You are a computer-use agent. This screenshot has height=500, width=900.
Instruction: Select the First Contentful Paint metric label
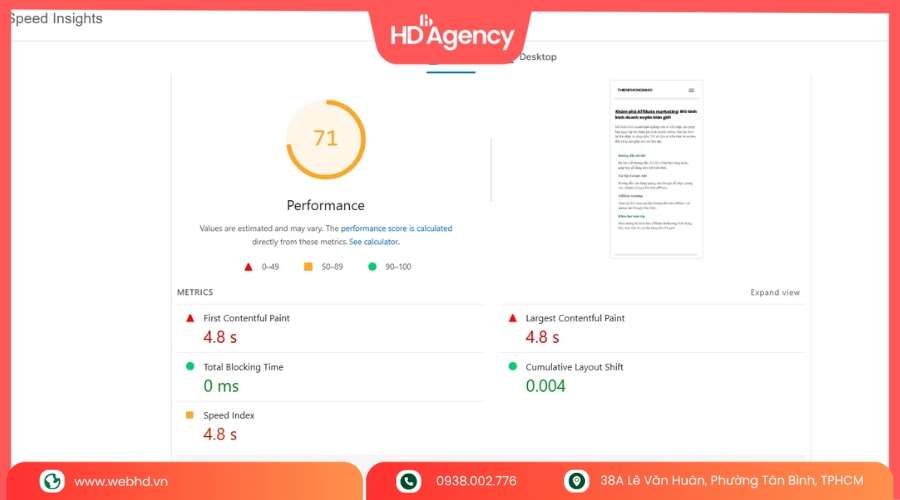pos(246,318)
